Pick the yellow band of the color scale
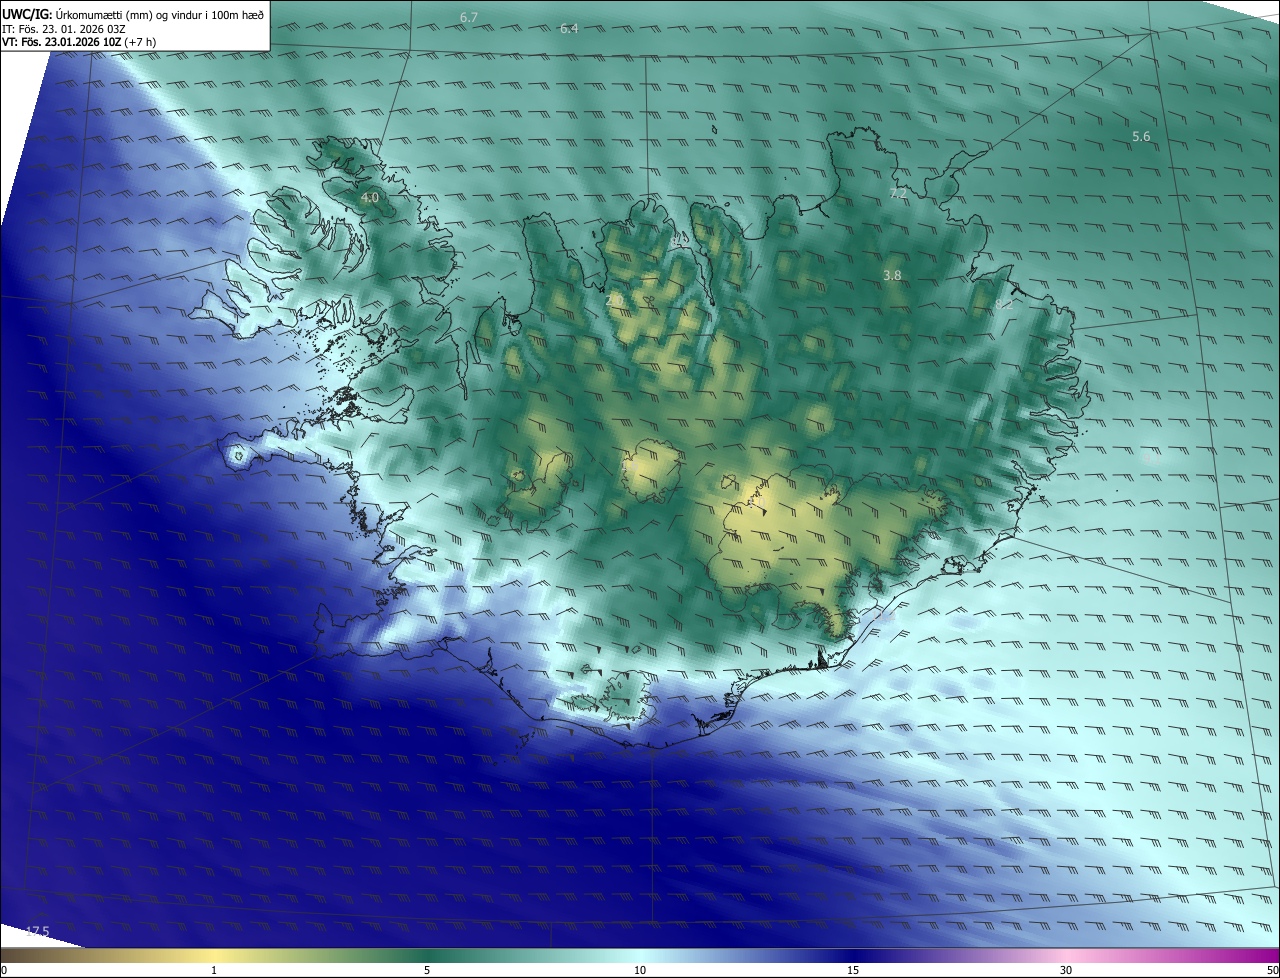Screen dimensions: 1280x978 click(214, 955)
